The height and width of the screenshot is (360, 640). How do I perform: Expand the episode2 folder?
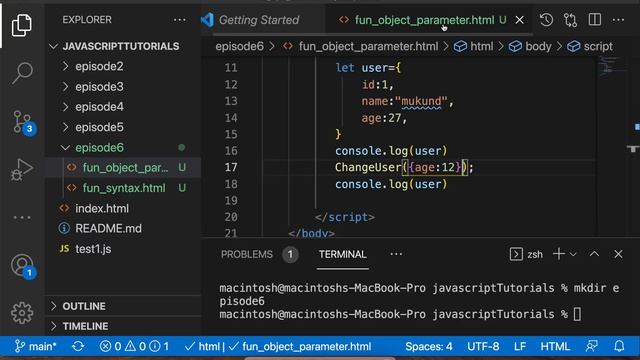pyautogui.click(x=99, y=66)
